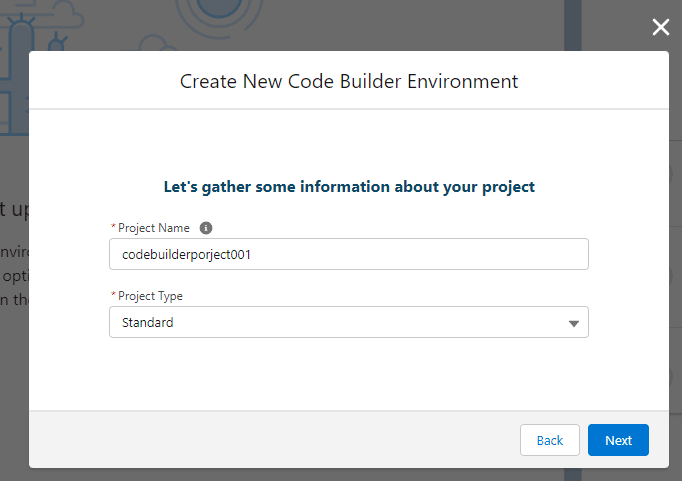Screen dimensions: 682x481
Task: Select the dialog title 'Create New Code Builder Environment'
Action: 349,81
